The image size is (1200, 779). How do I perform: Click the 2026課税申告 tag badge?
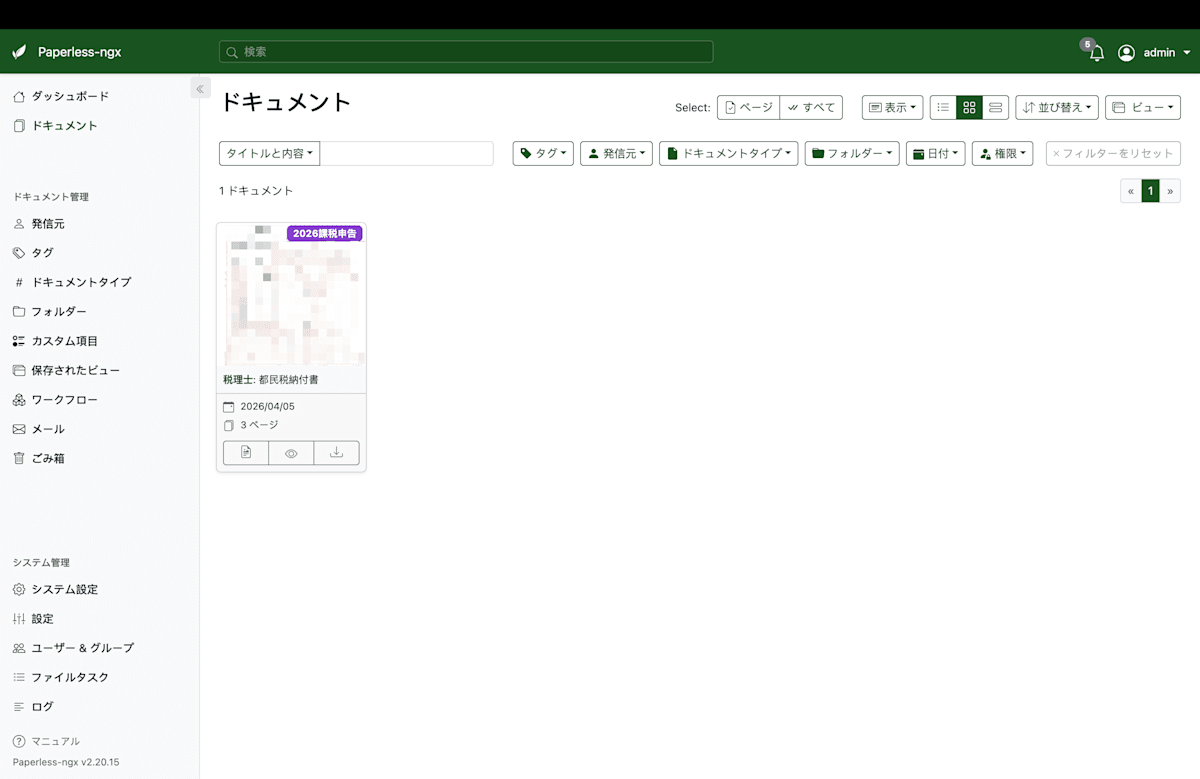324,234
